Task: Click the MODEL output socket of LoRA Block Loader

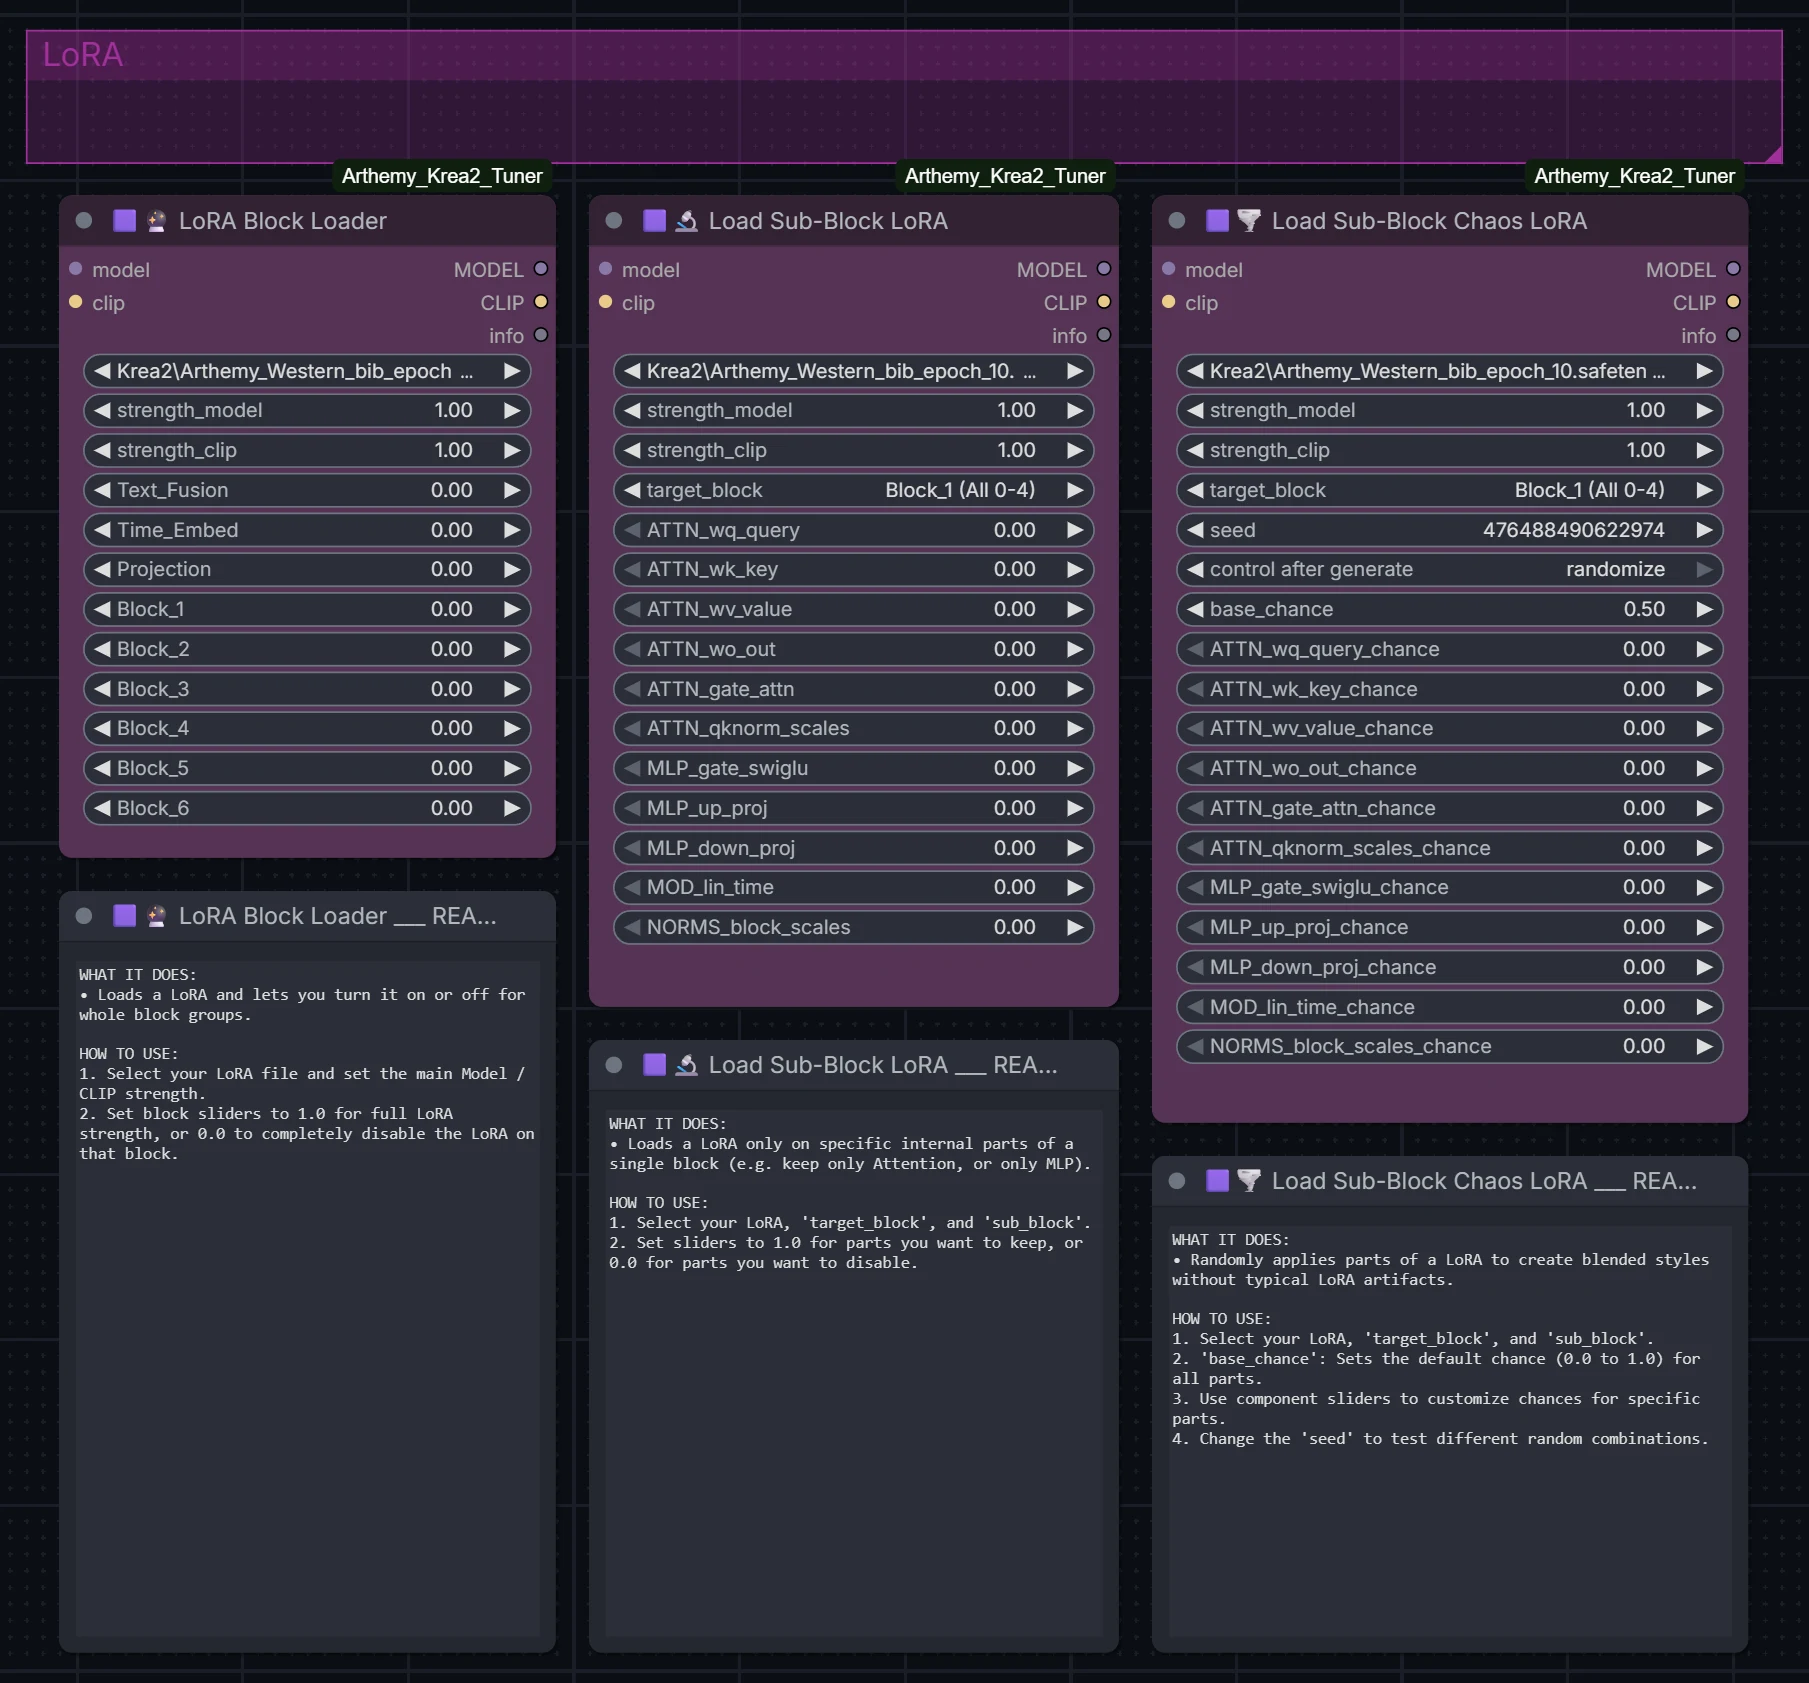Action: point(541,269)
